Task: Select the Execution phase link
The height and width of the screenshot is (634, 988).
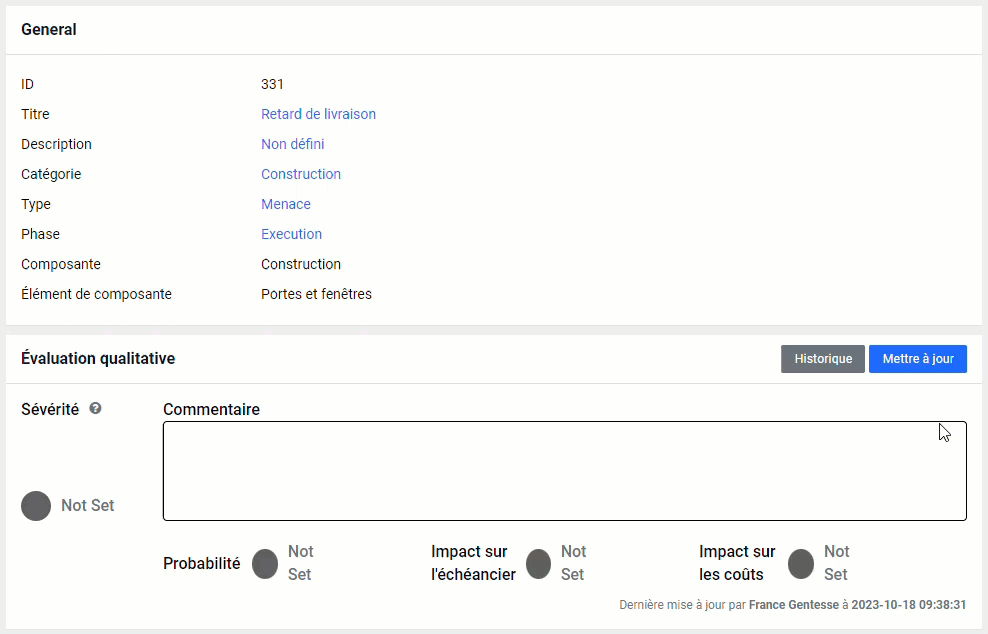Action: (291, 234)
